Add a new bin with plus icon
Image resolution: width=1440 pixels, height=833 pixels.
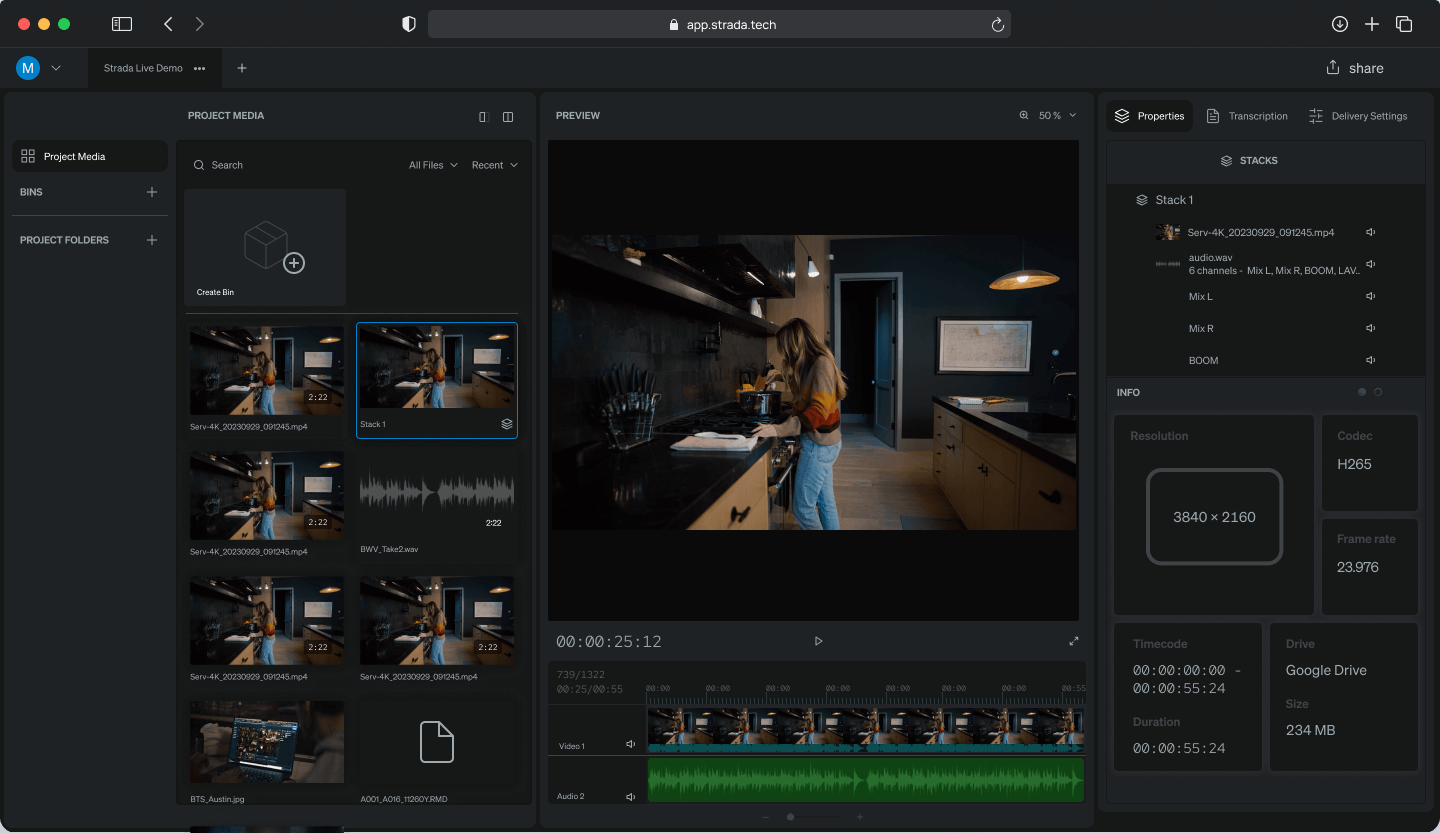152,192
